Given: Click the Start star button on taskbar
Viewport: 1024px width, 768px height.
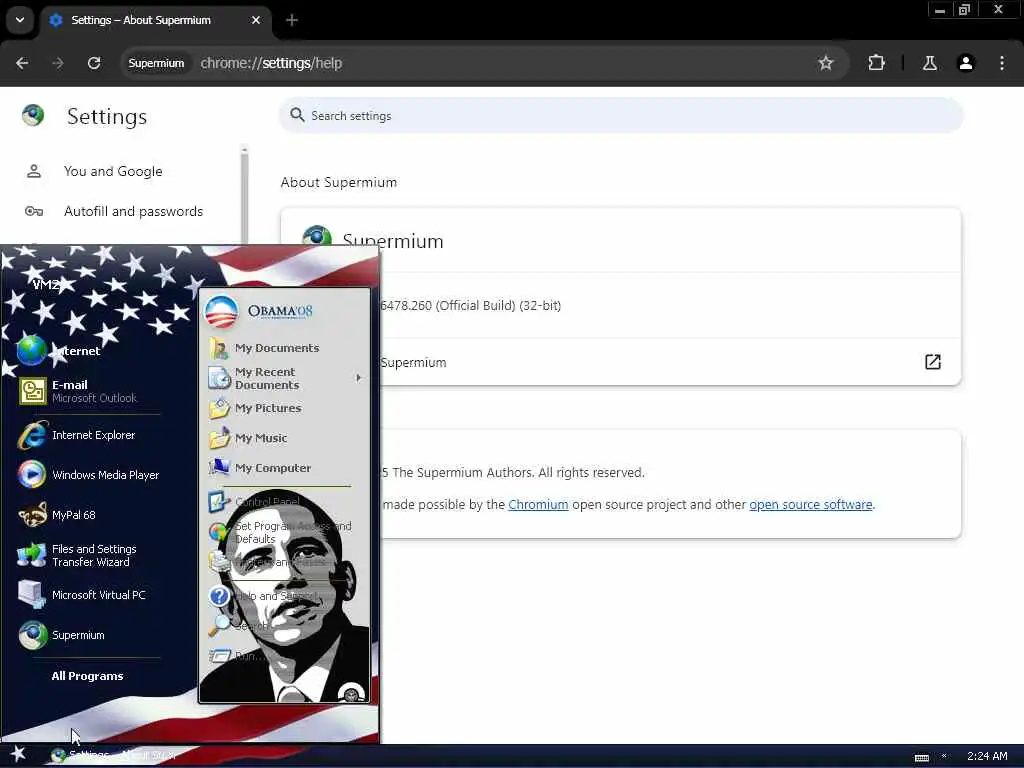Looking at the screenshot, I should click(x=18, y=755).
